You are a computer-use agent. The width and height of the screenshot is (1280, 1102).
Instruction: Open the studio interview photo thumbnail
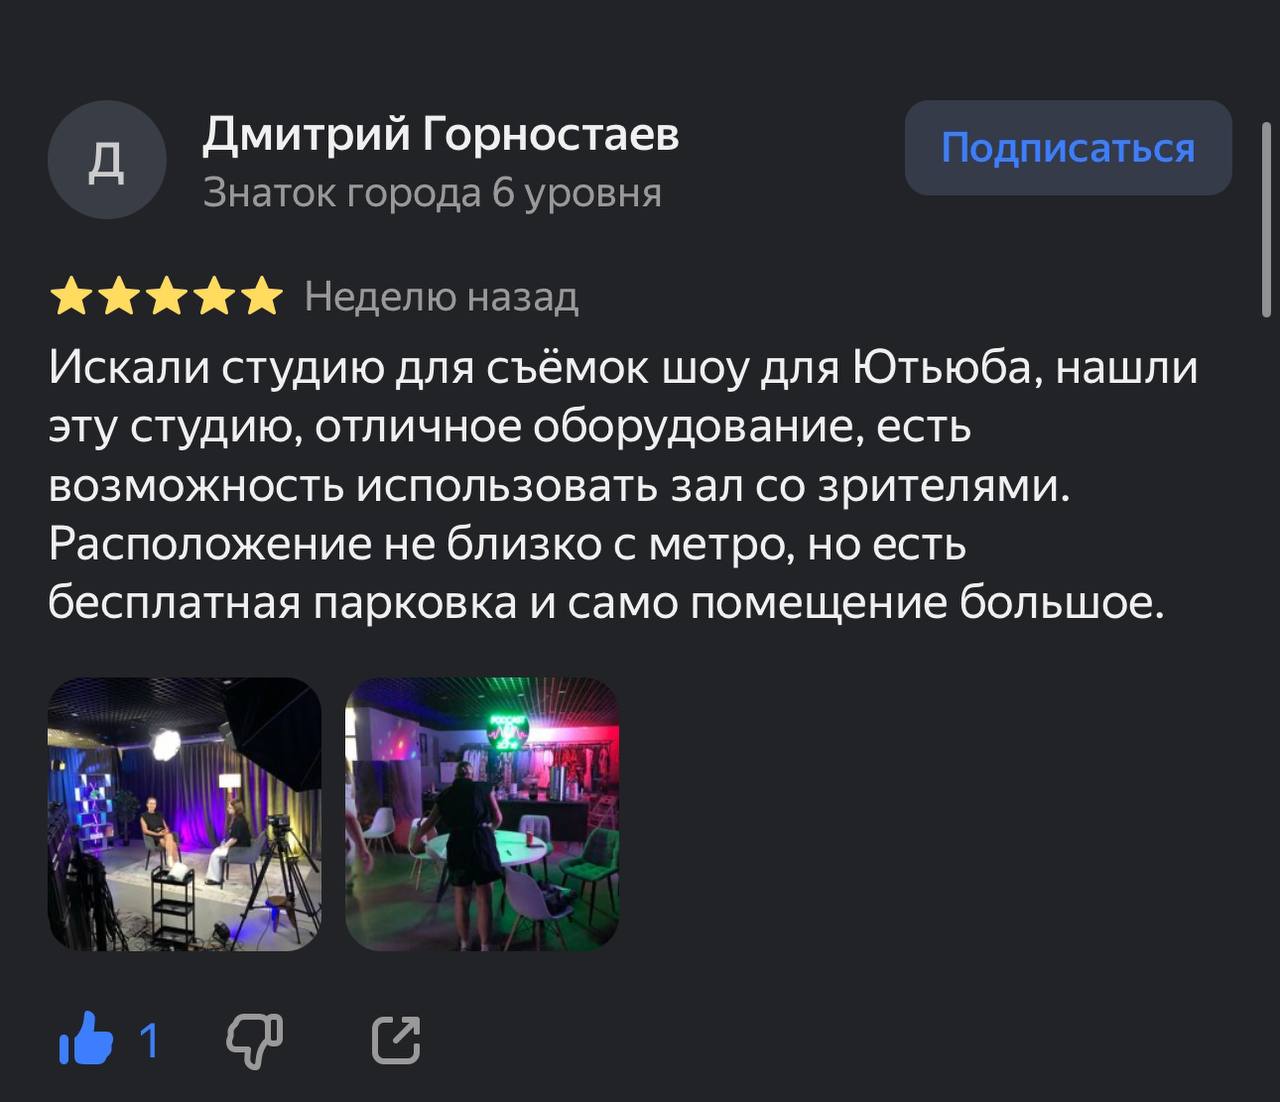point(185,814)
